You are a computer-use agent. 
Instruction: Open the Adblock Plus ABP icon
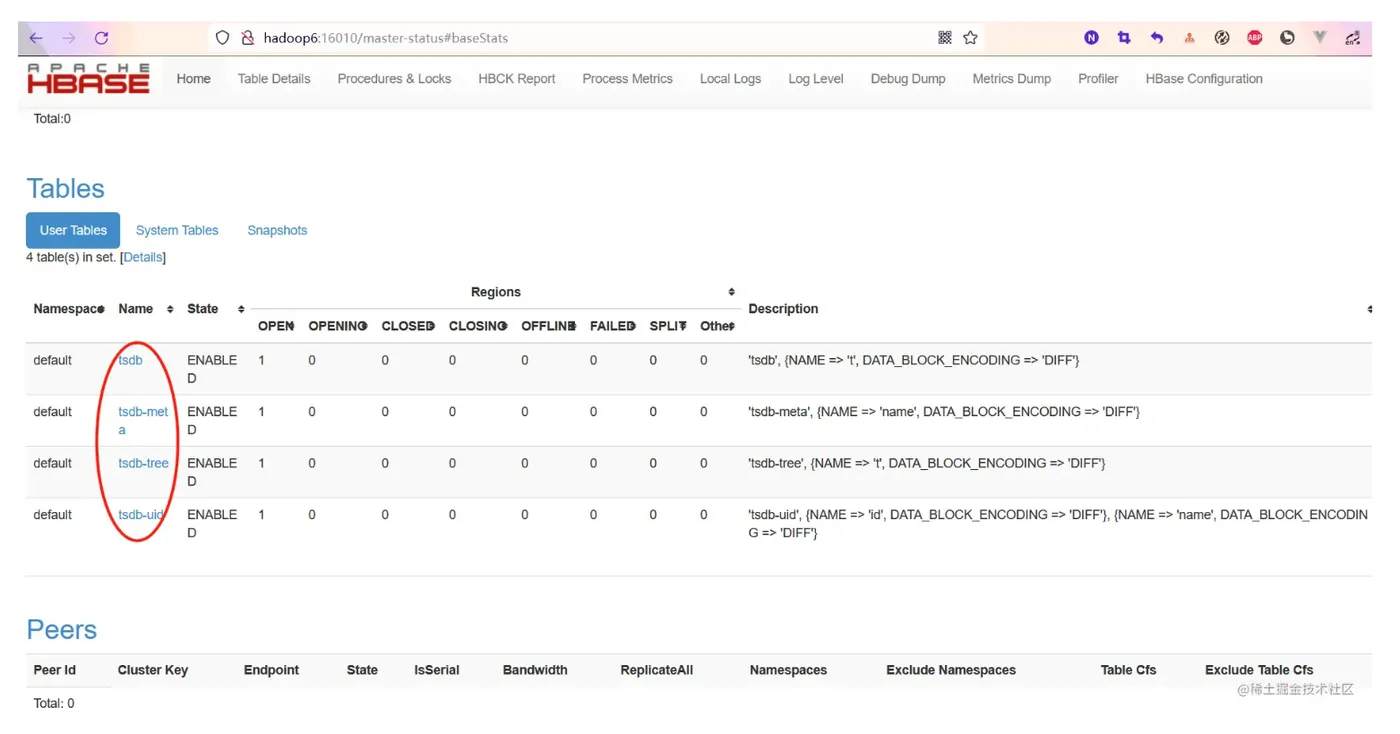[1254, 38]
